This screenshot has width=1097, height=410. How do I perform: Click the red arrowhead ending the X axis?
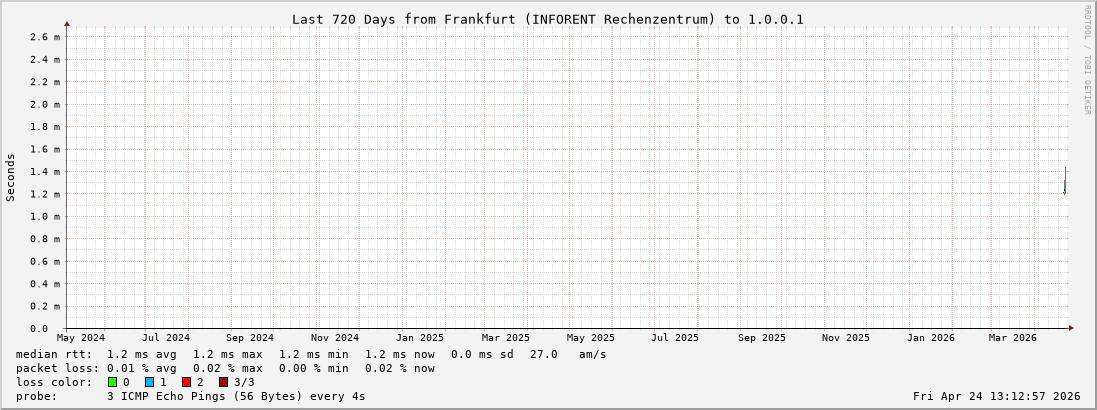[x=1071, y=328]
